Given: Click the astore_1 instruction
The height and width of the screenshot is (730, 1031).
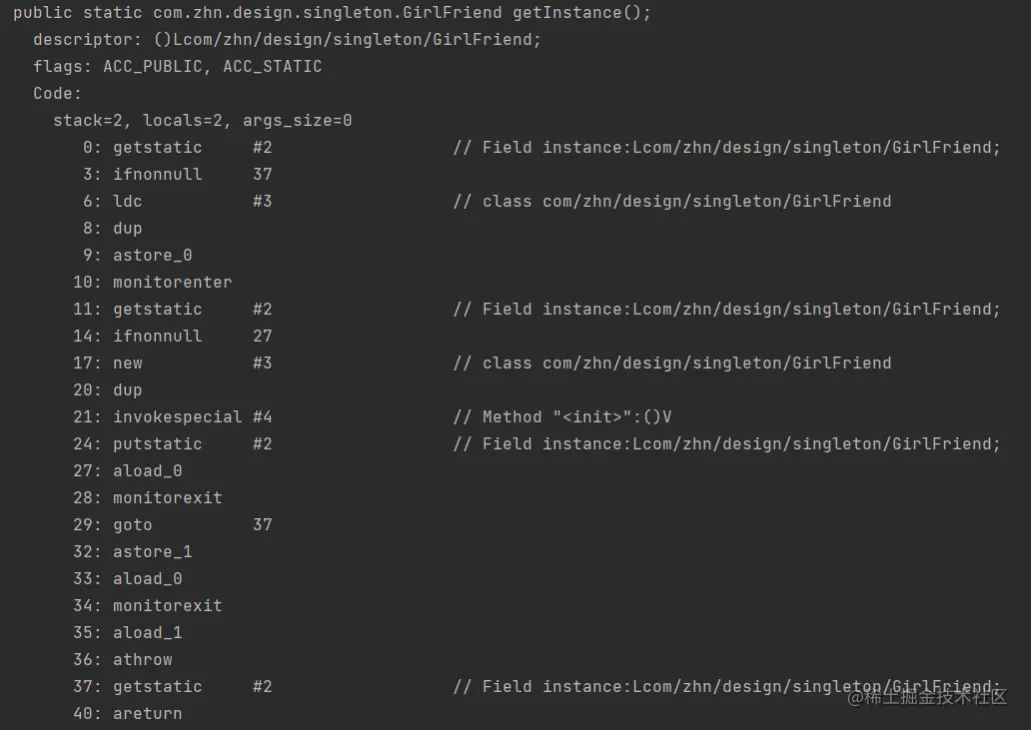Looking at the screenshot, I should pos(152,552).
